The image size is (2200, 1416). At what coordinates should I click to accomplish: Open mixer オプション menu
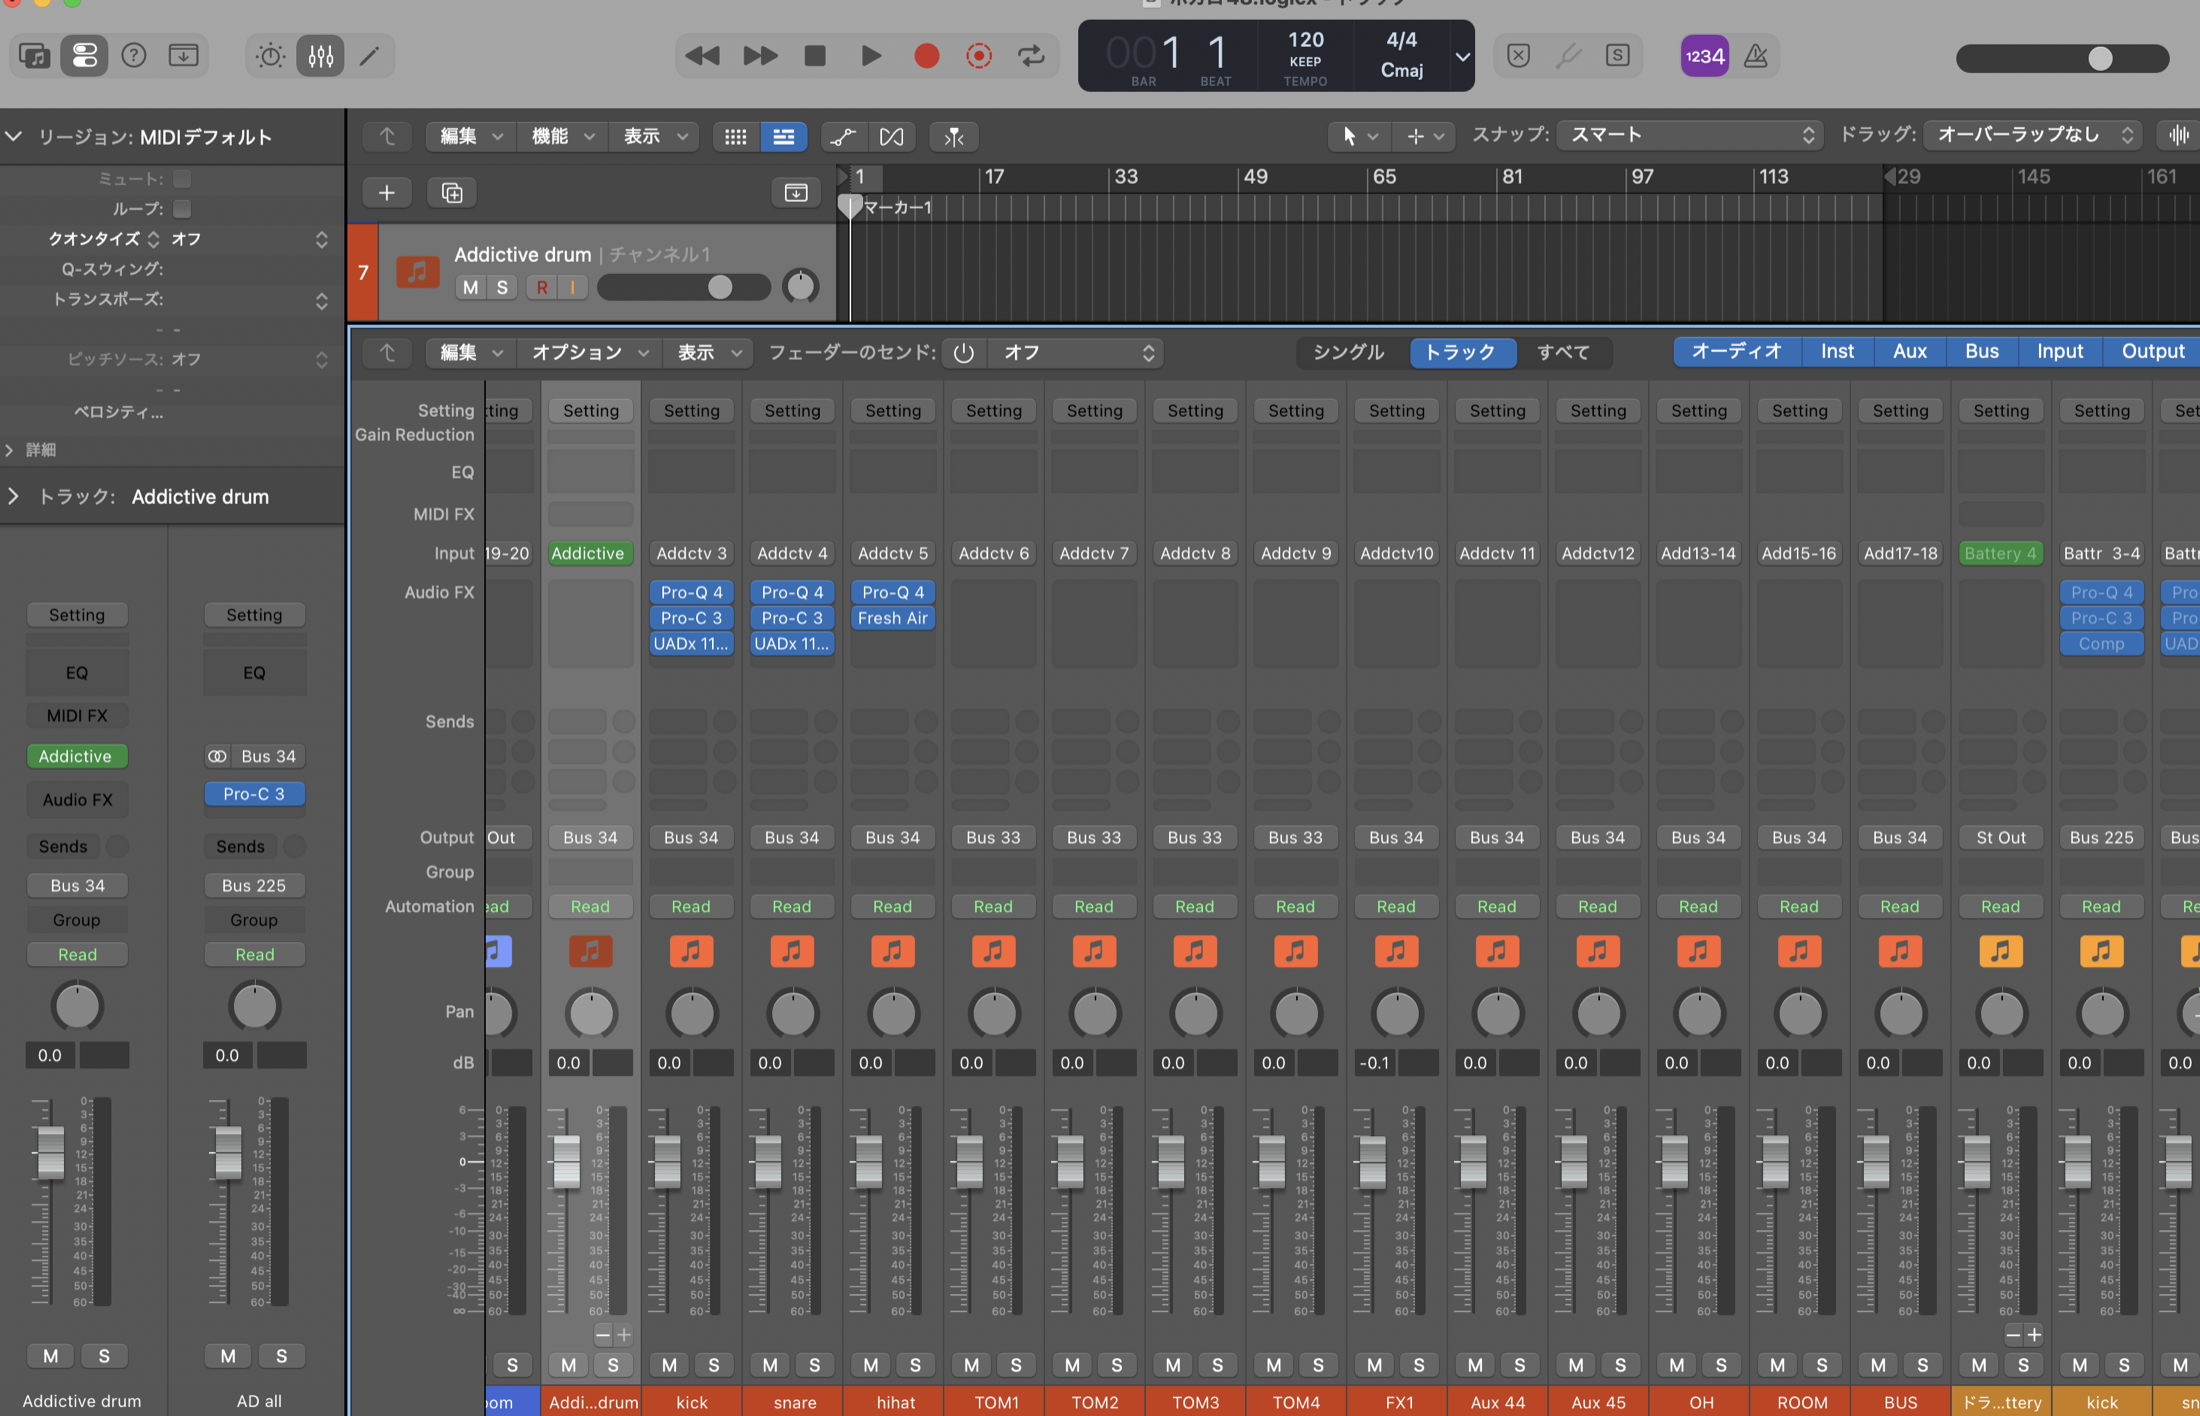(589, 352)
